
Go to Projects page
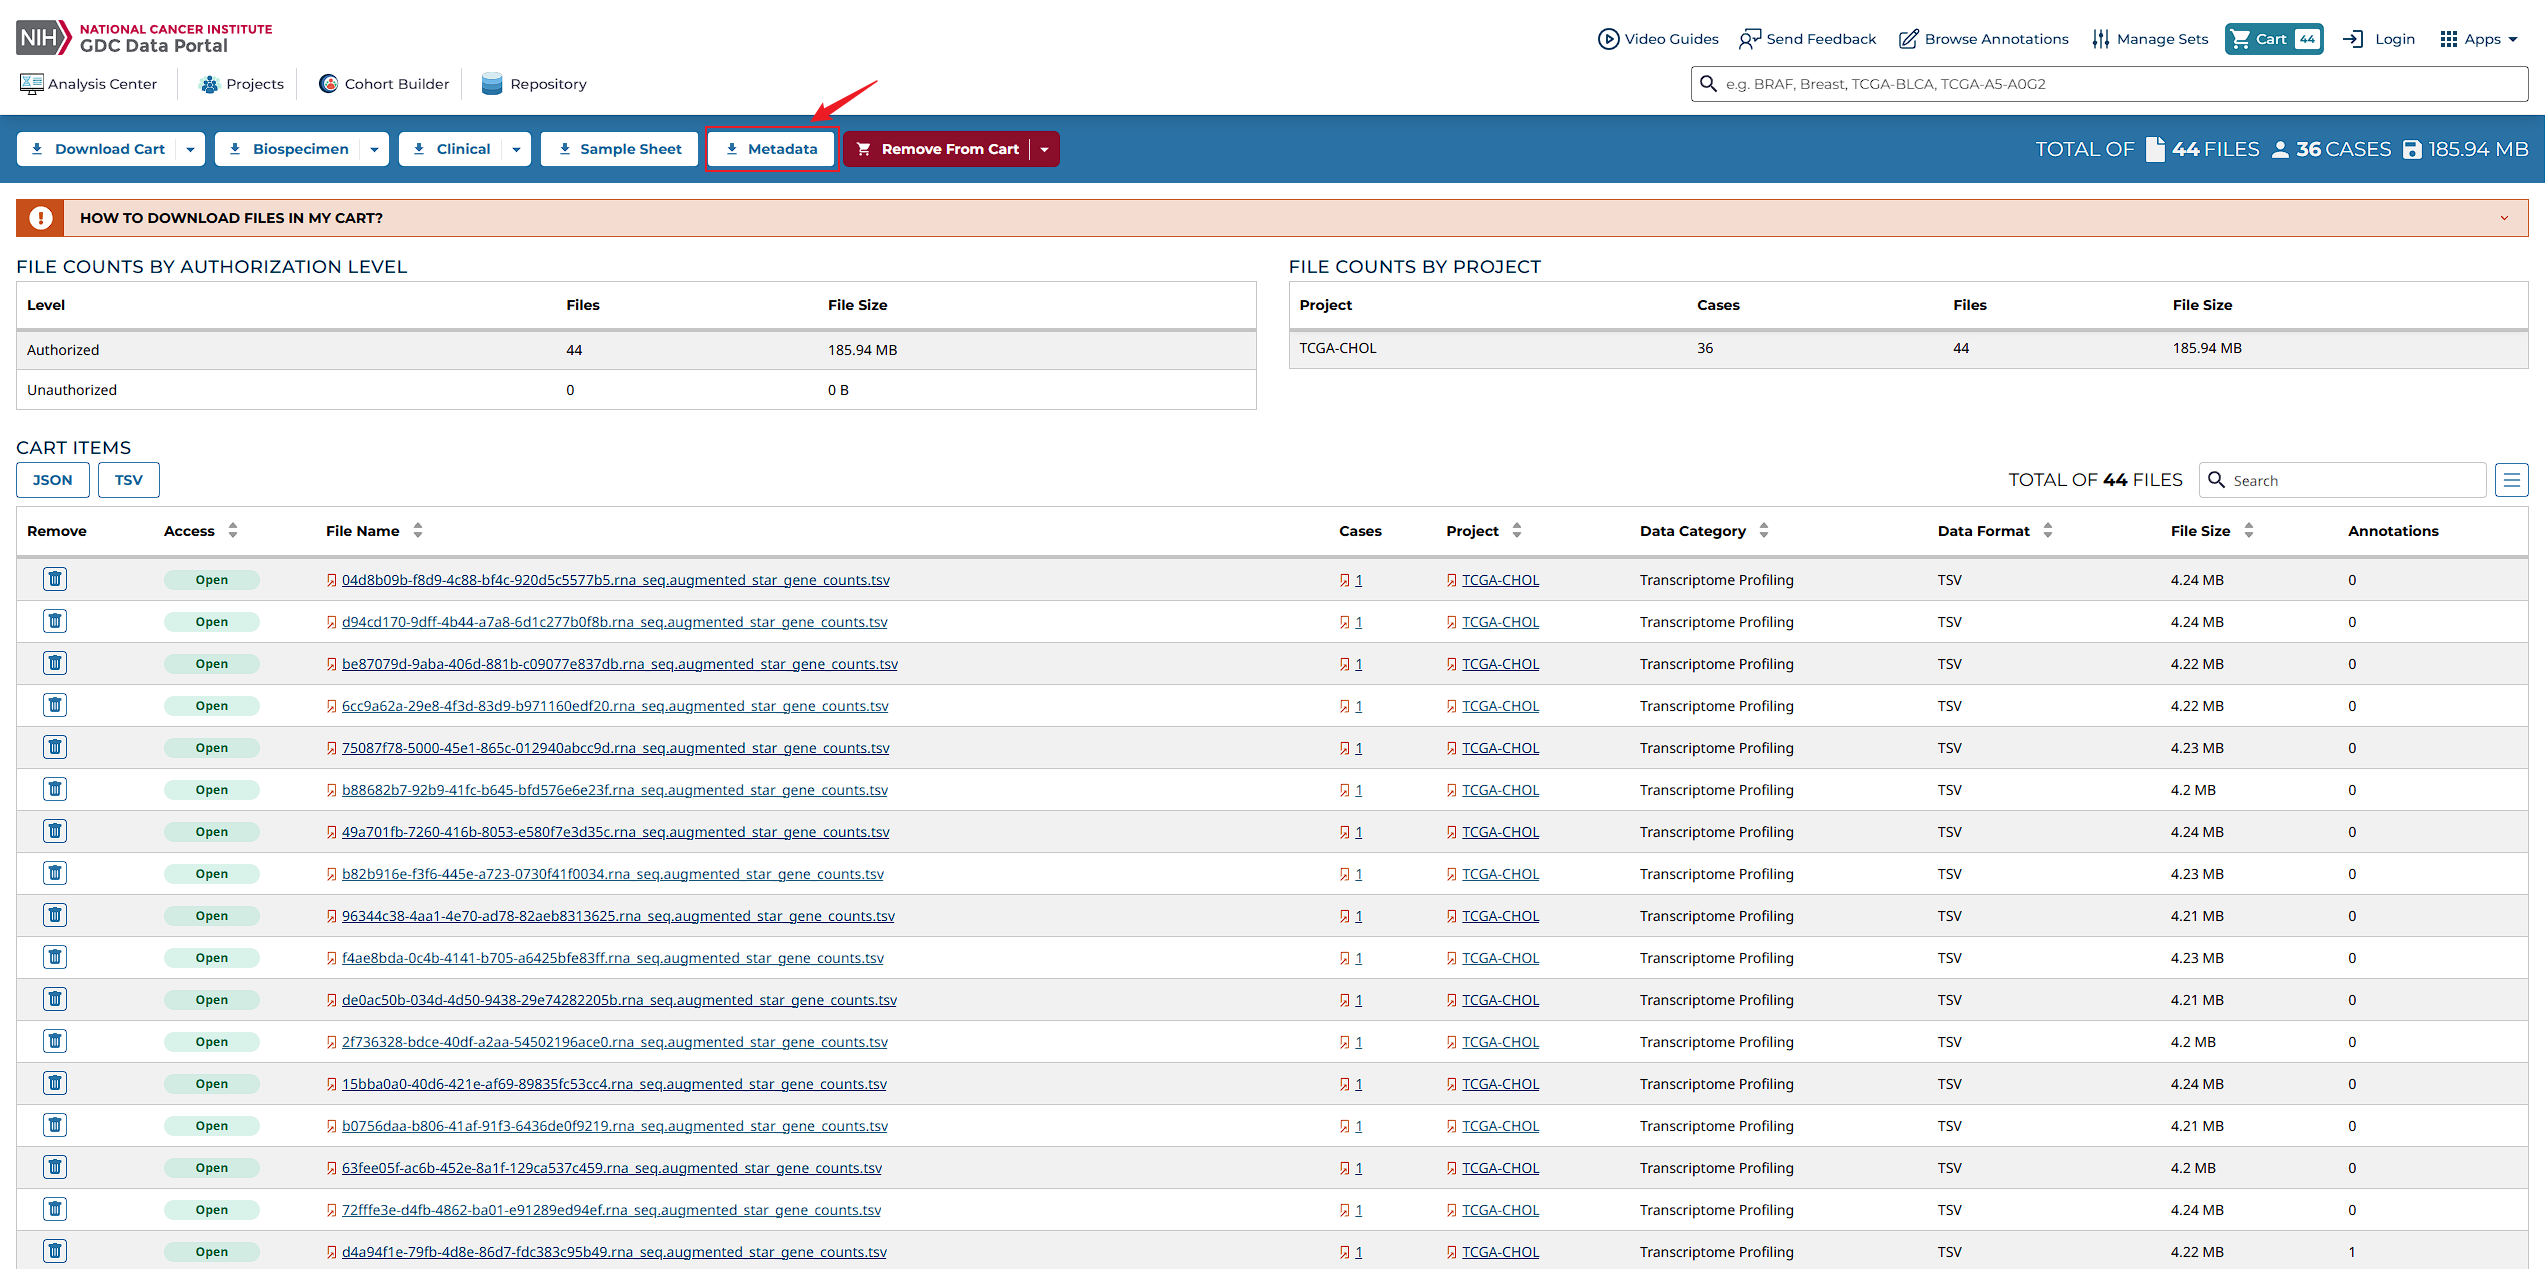[242, 84]
